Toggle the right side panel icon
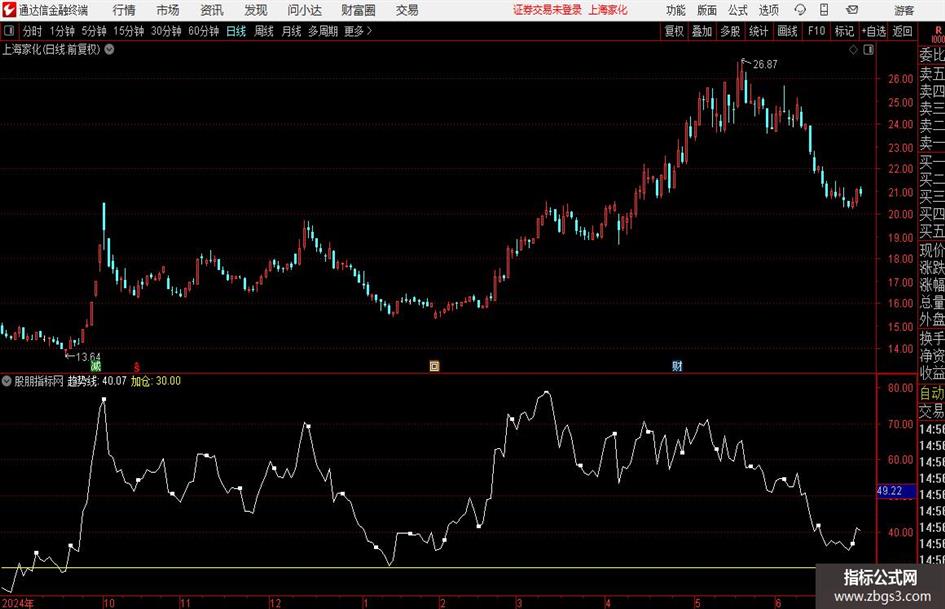 pos(868,50)
